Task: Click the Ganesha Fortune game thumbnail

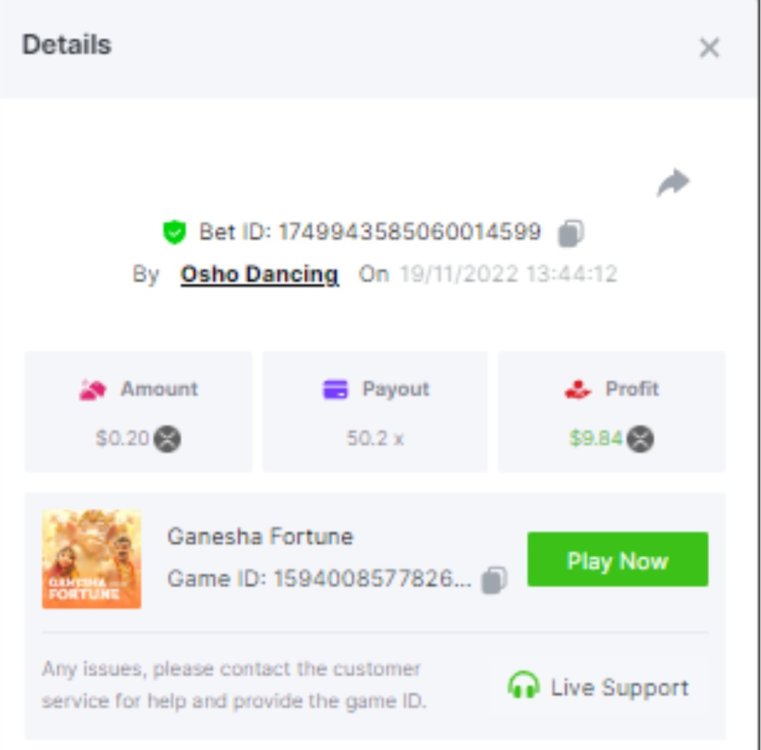Action: point(92,558)
